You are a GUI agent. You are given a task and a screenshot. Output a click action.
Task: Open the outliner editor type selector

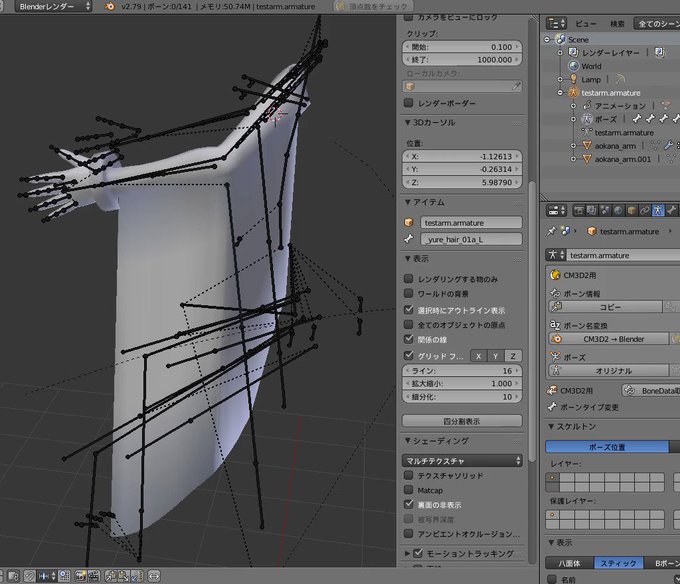557,23
